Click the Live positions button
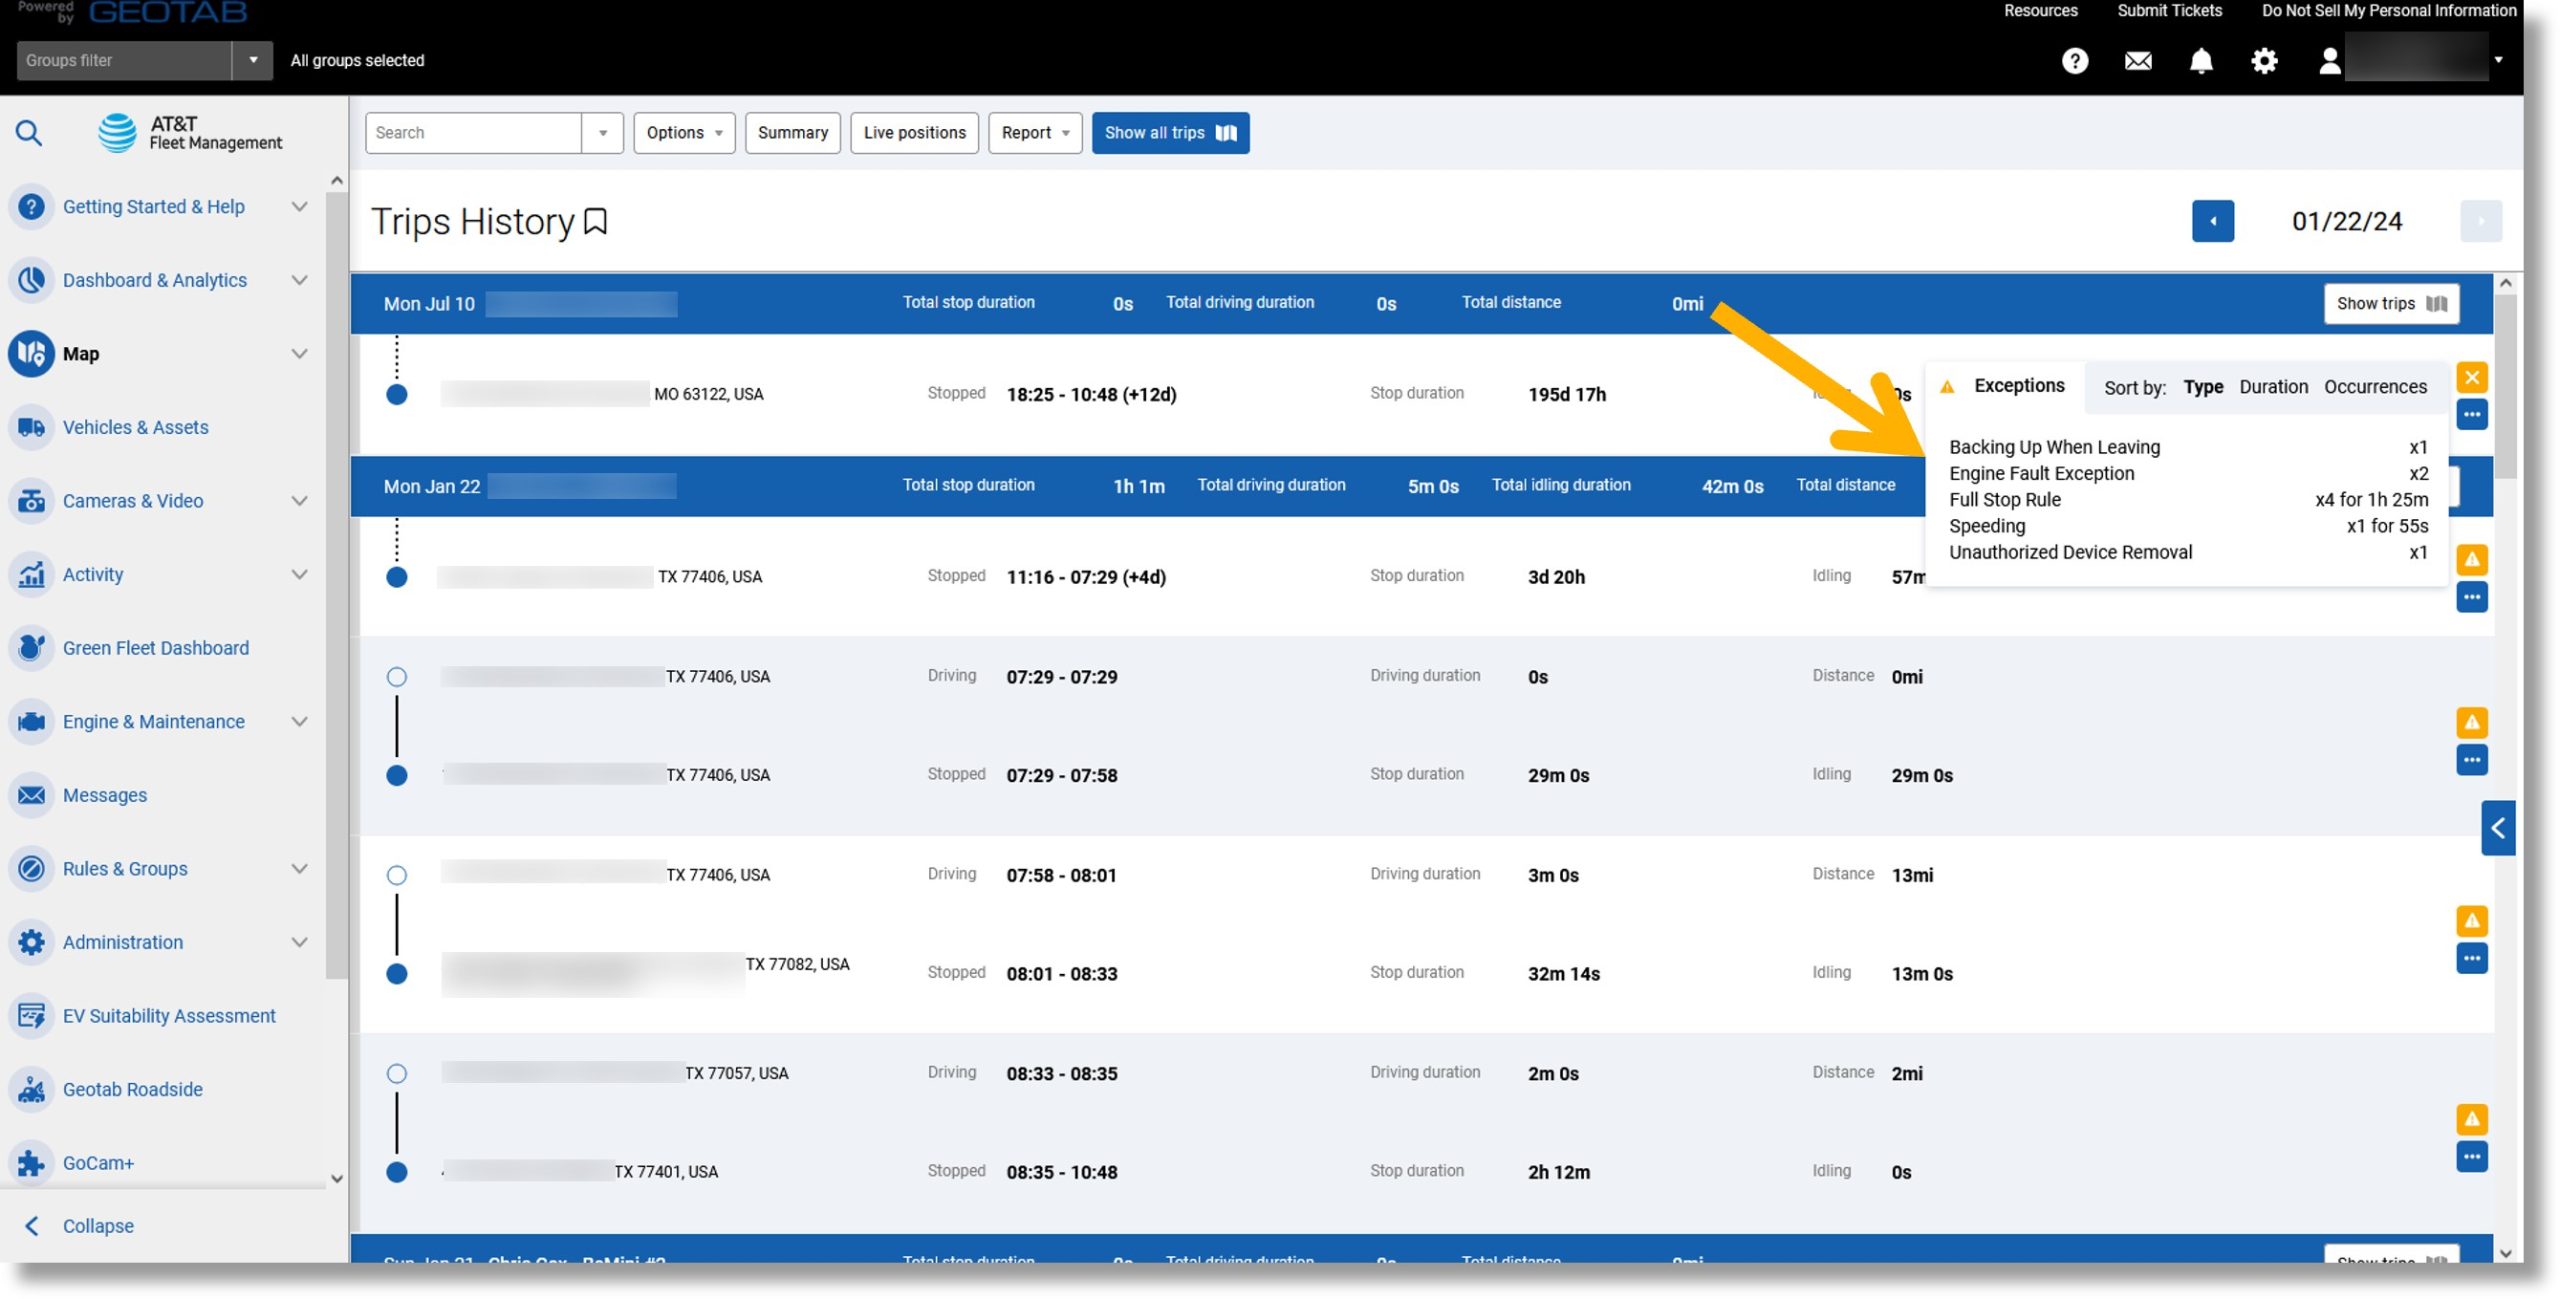The image size is (2560, 1299). coord(914,133)
